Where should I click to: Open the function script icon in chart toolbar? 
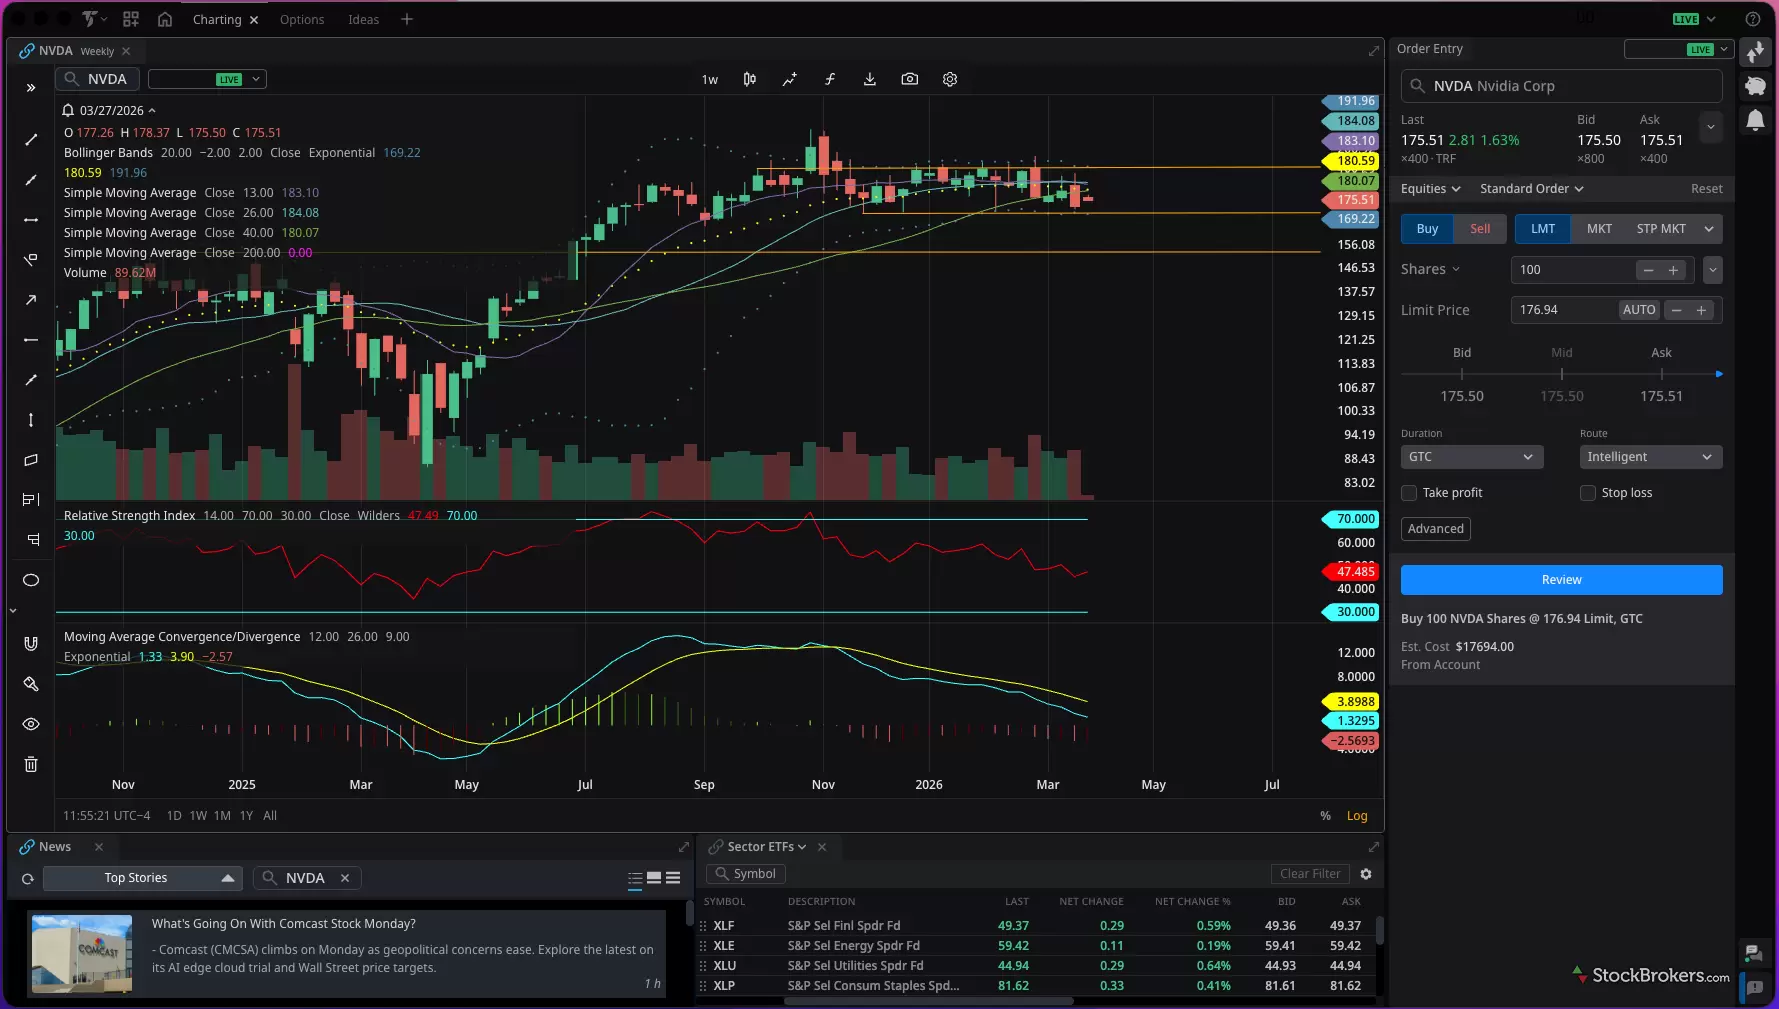coord(830,79)
